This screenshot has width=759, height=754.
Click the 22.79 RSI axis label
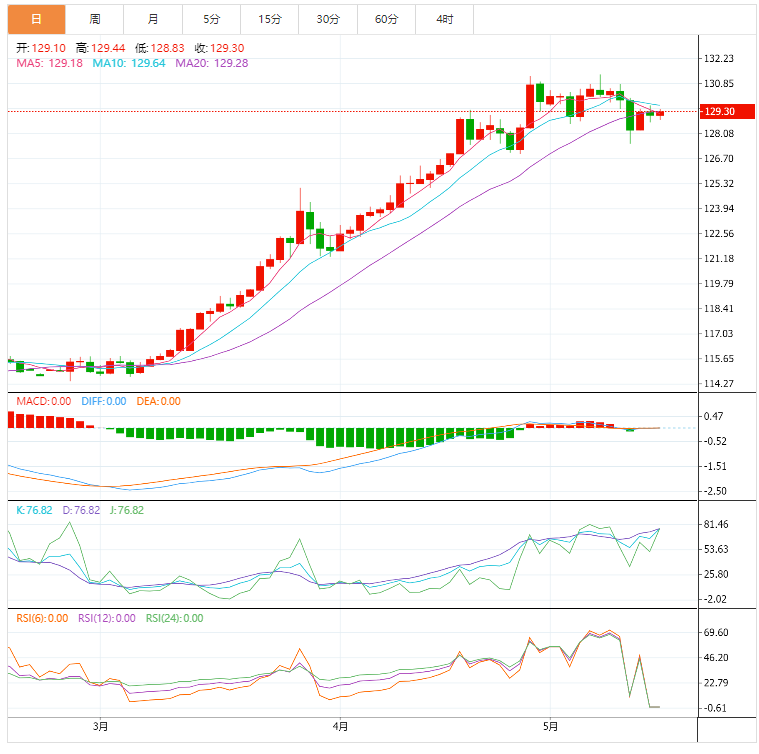click(716, 683)
